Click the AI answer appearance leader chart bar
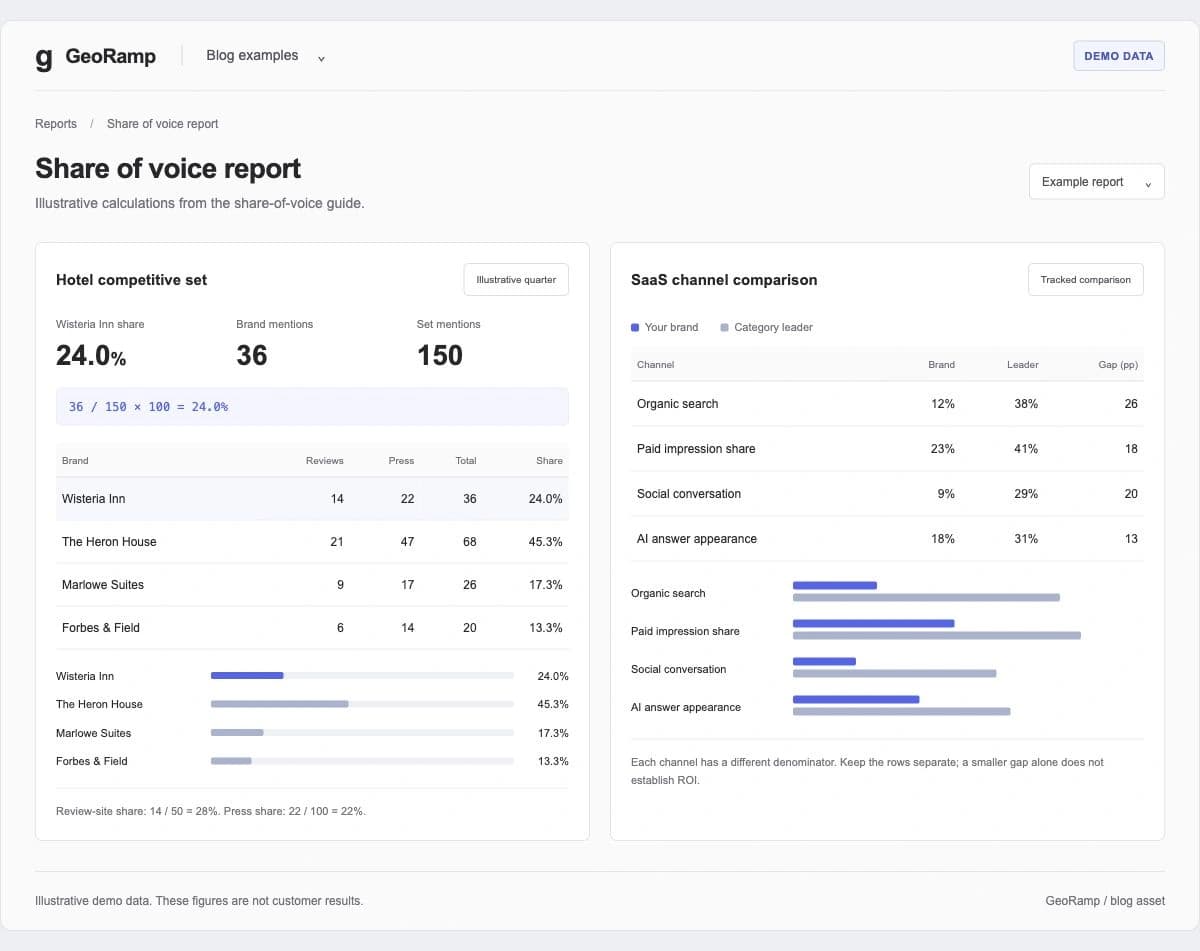 pos(902,711)
